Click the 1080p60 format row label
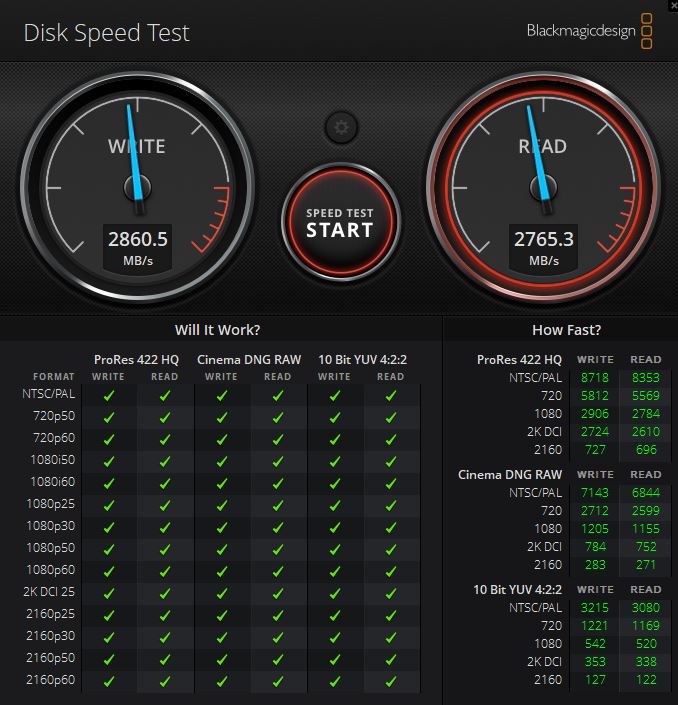Viewport: 678px width, 705px height. click(51, 570)
